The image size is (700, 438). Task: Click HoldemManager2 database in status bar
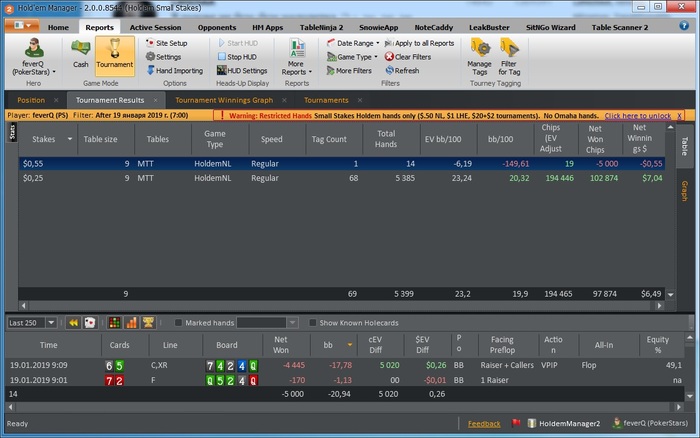coord(564,423)
